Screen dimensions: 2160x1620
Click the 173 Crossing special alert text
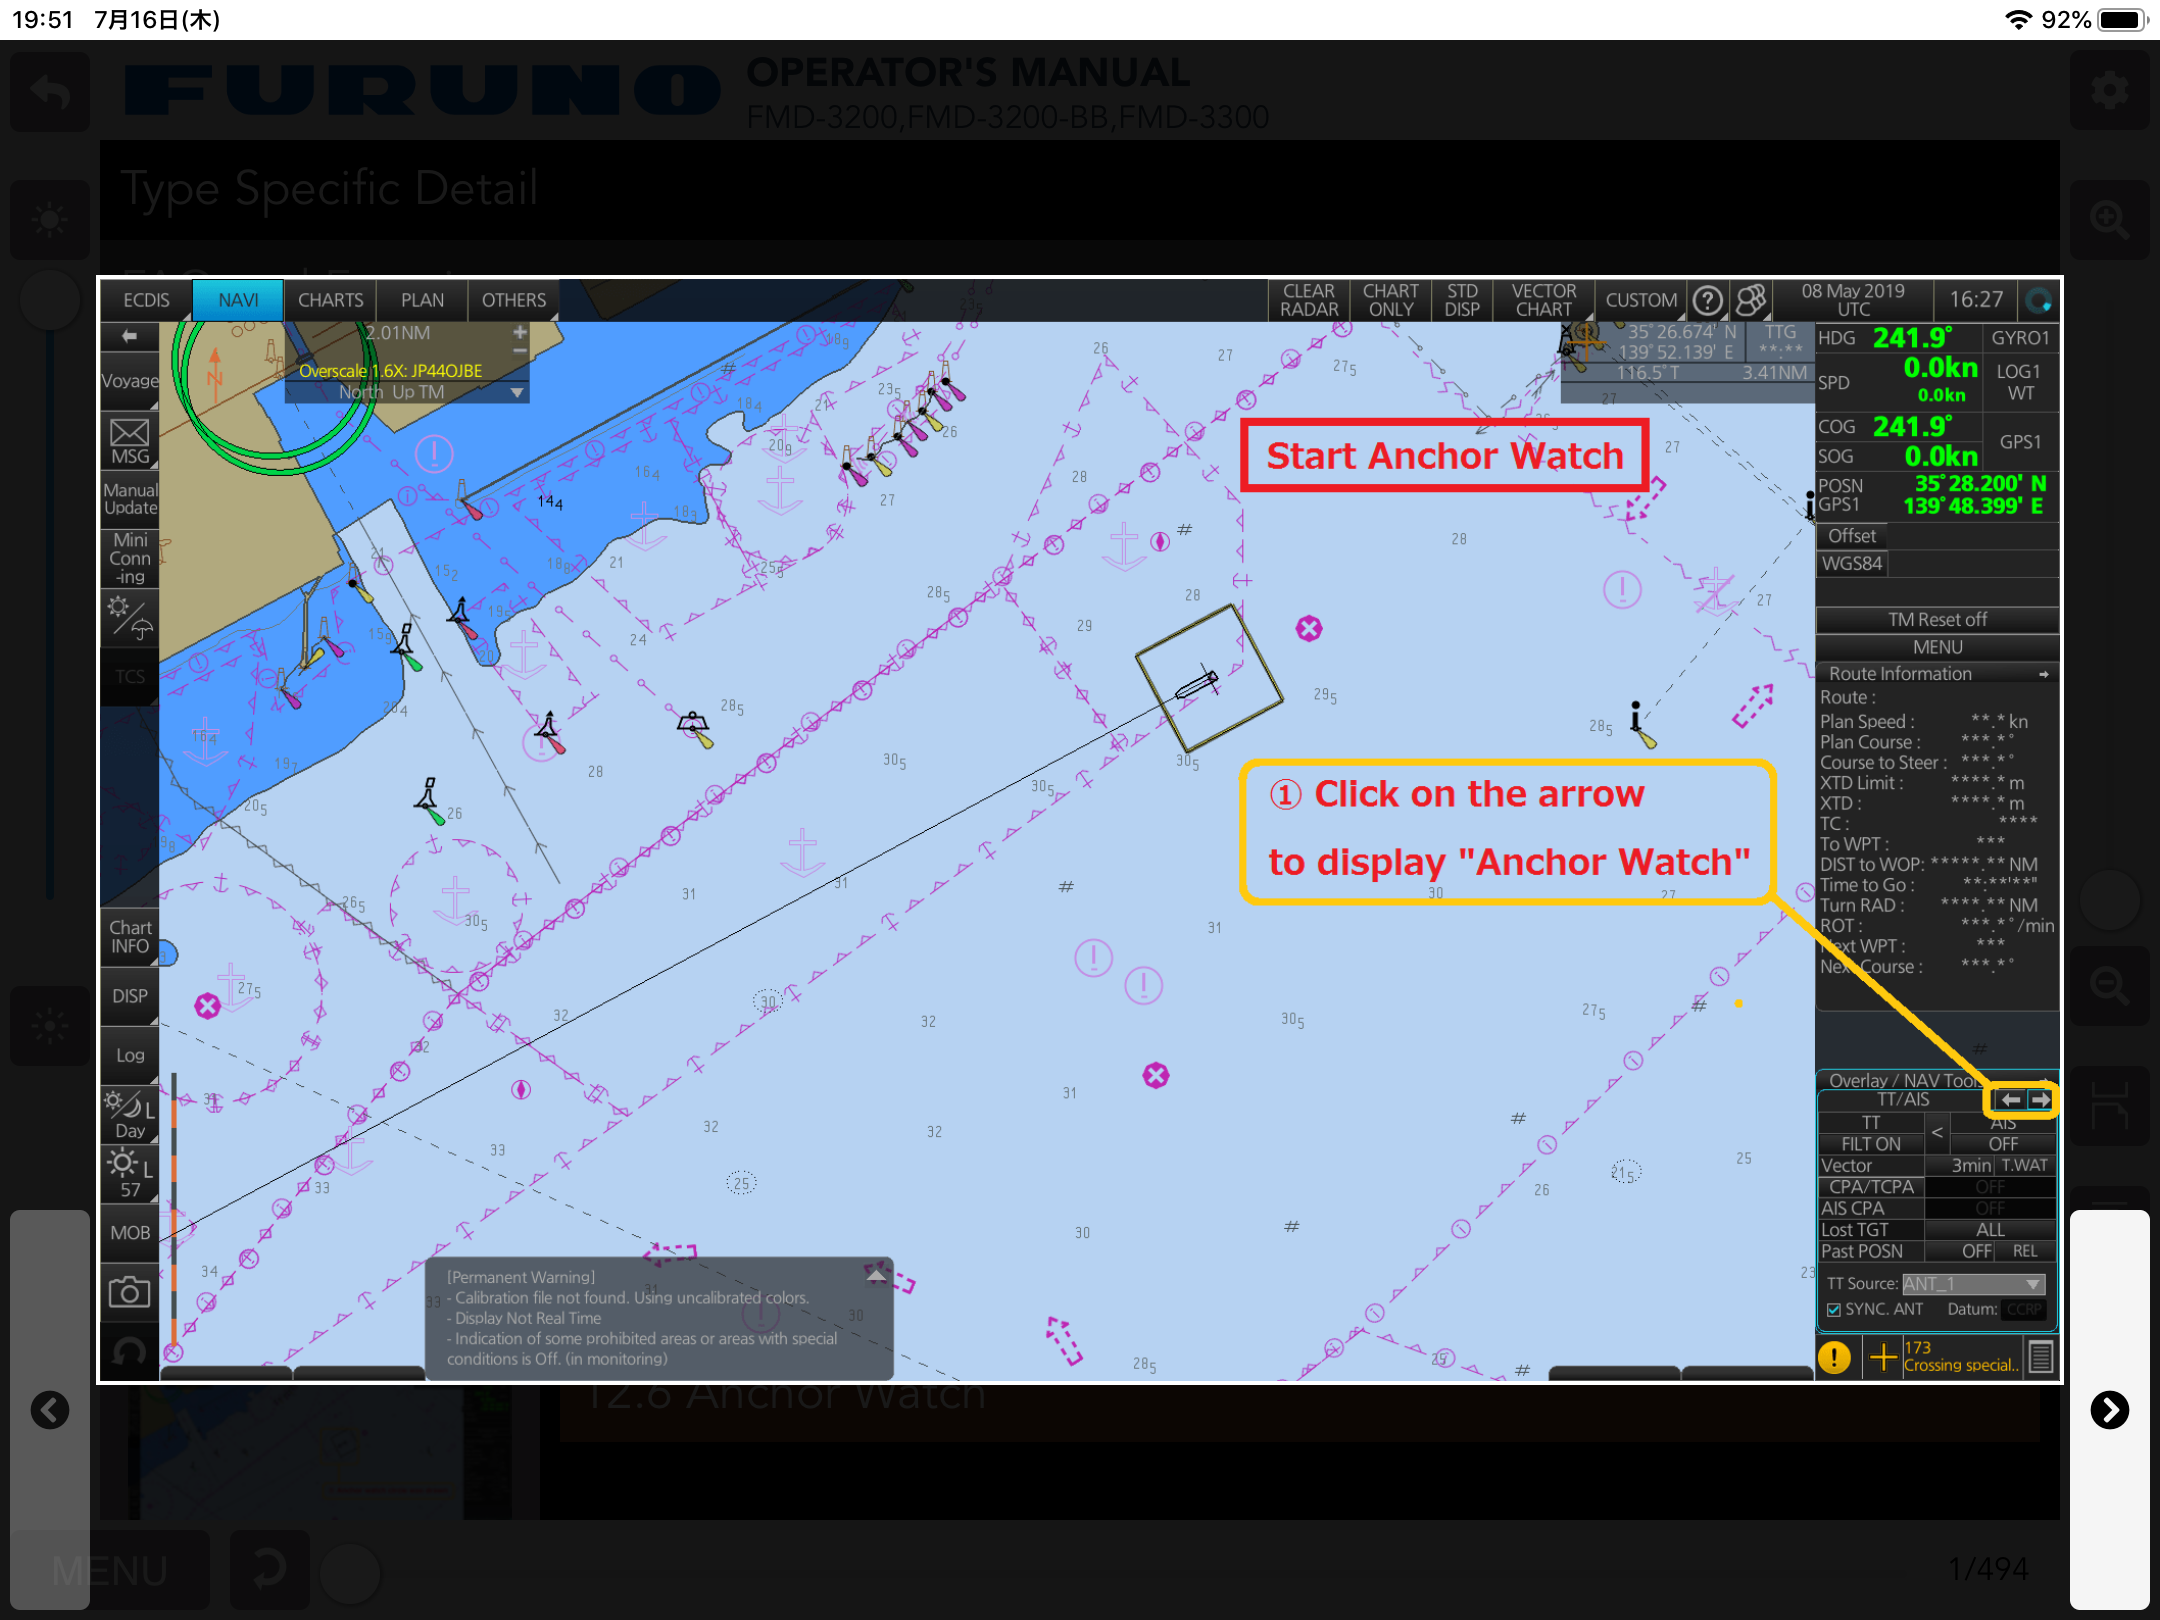(1962, 1357)
